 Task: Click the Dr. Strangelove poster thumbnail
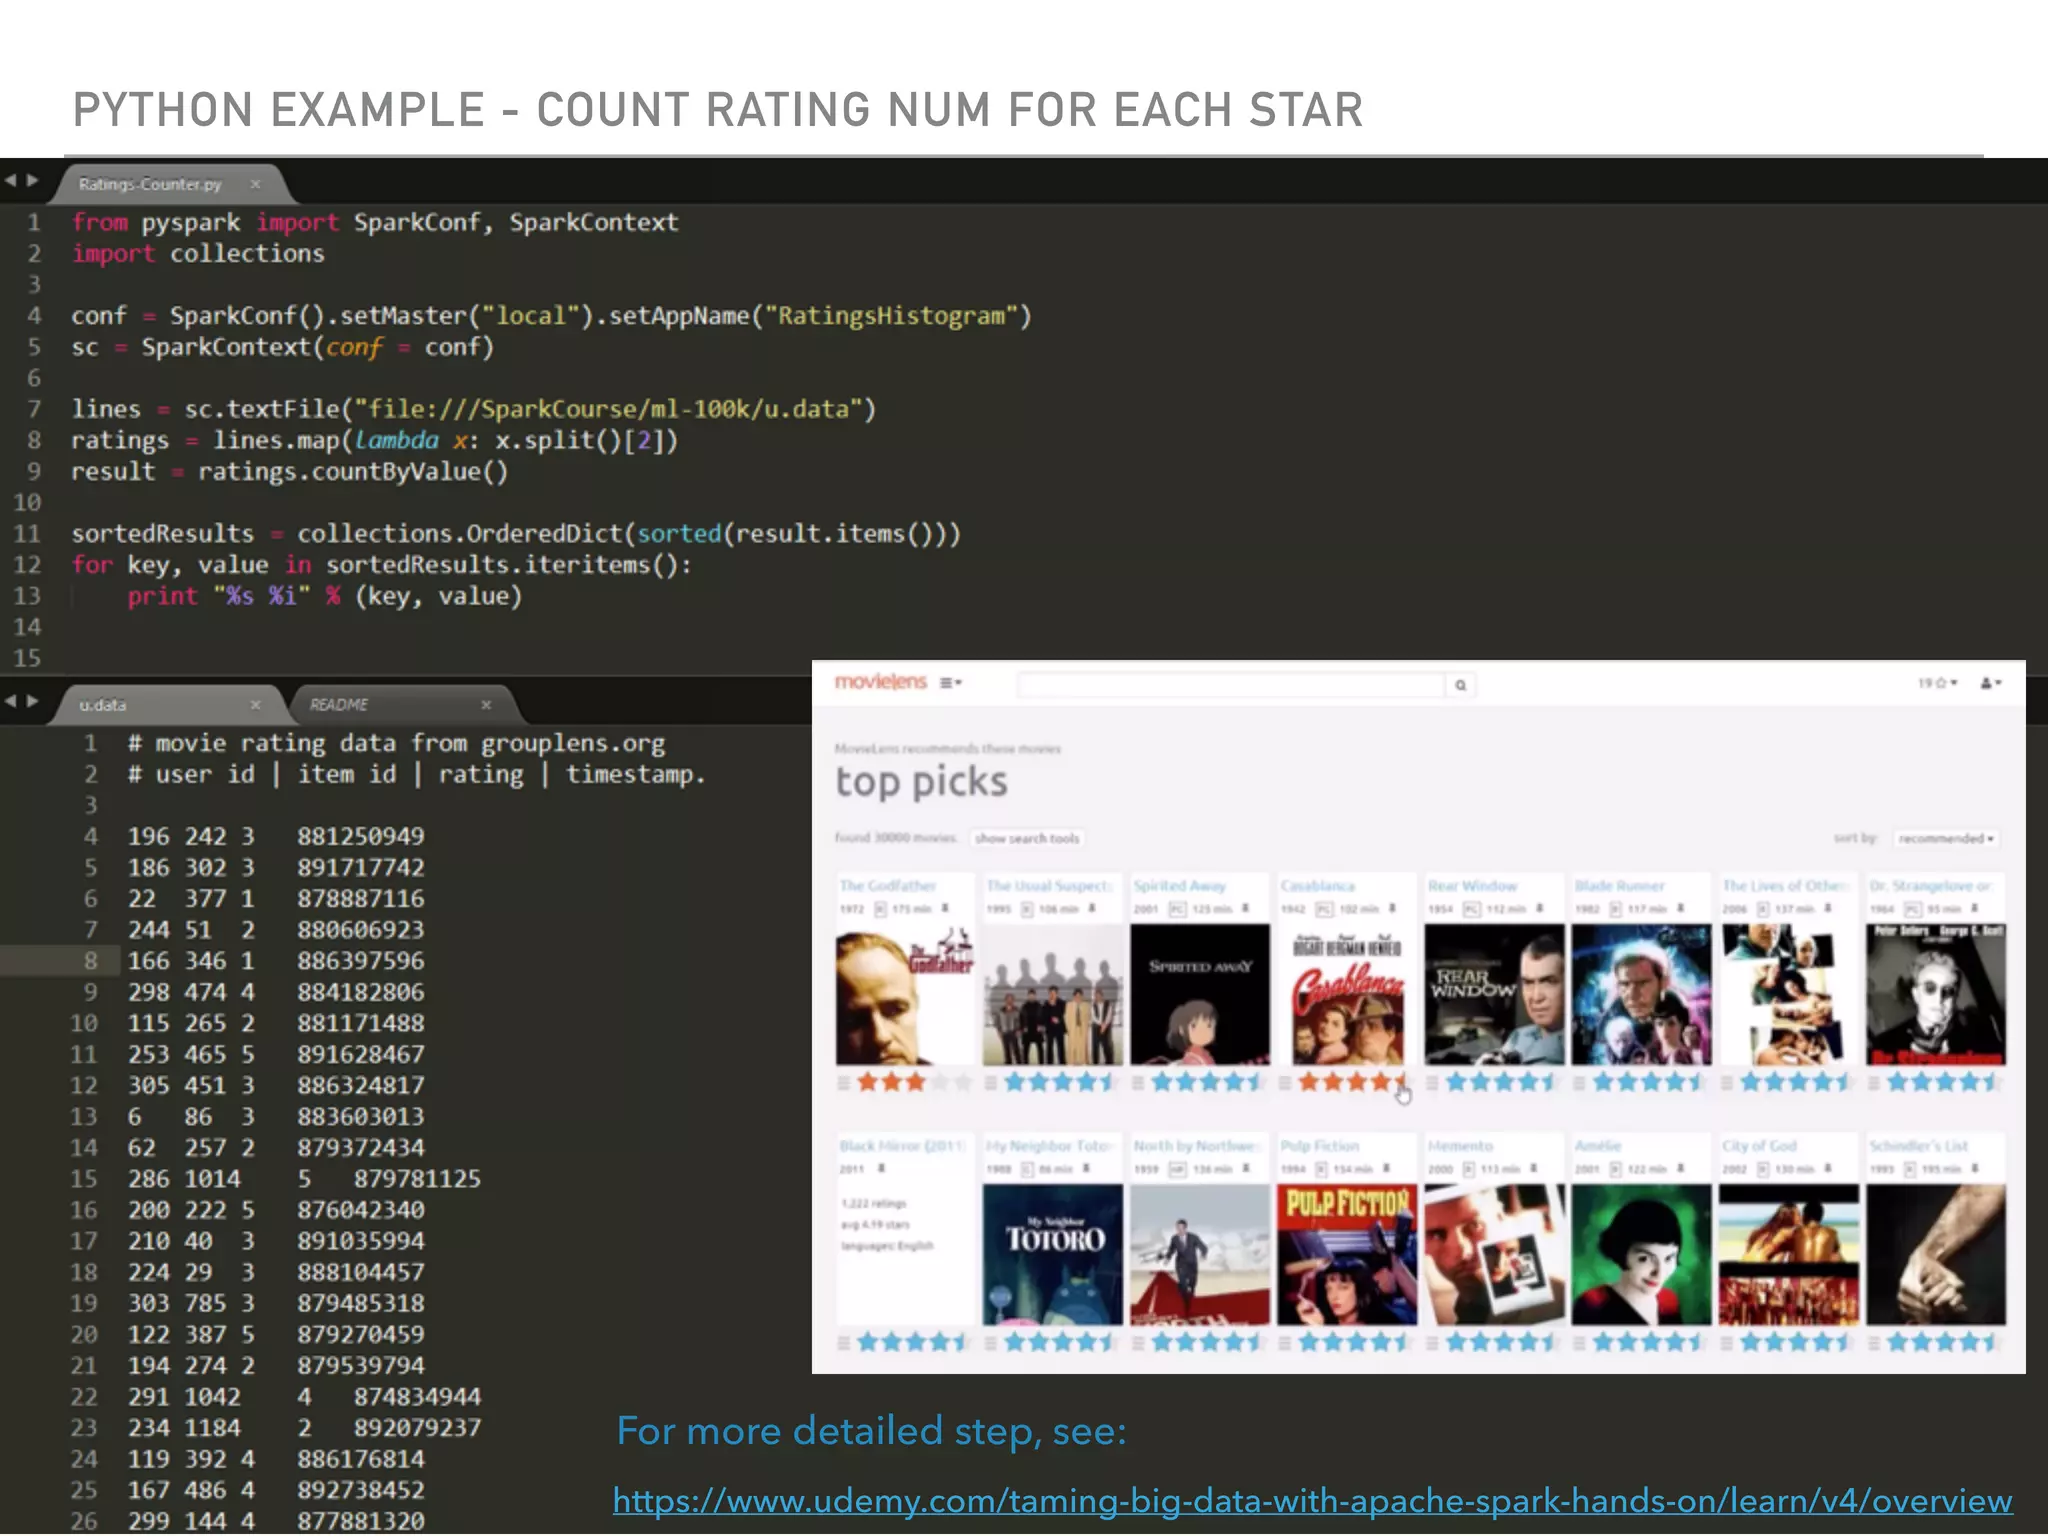pos(1936,995)
